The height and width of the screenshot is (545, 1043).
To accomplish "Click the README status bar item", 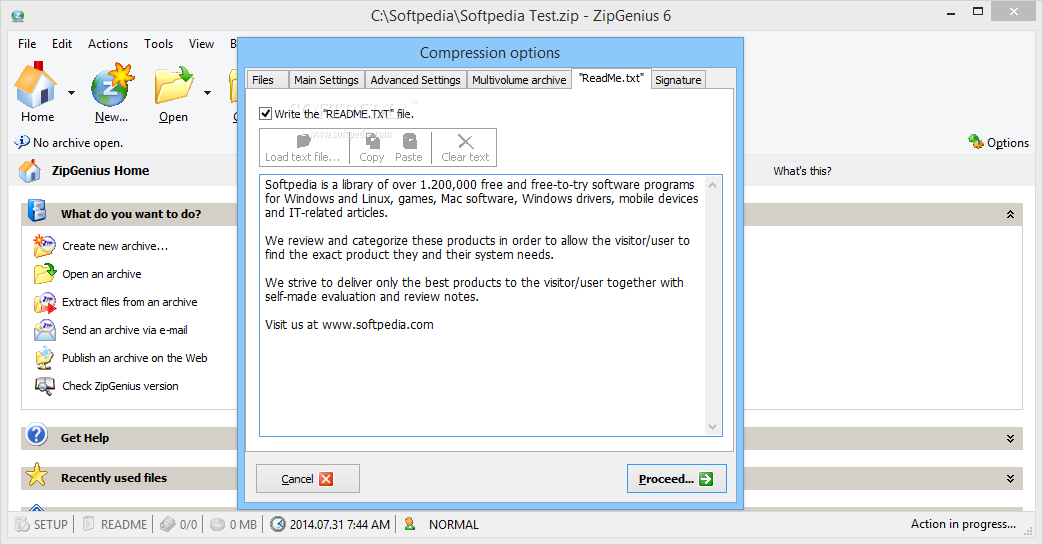I will click(x=114, y=524).
